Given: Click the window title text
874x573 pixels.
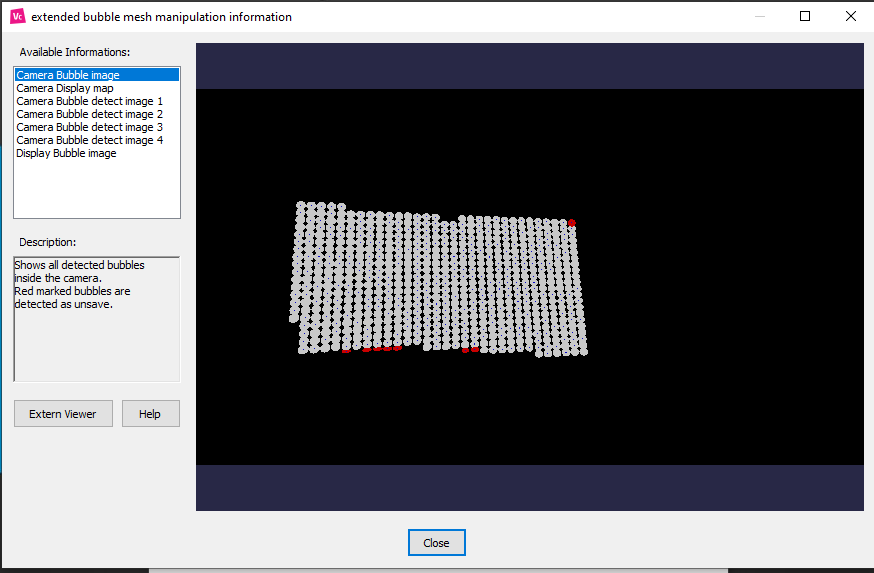Looking at the screenshot, I should 162,17.
